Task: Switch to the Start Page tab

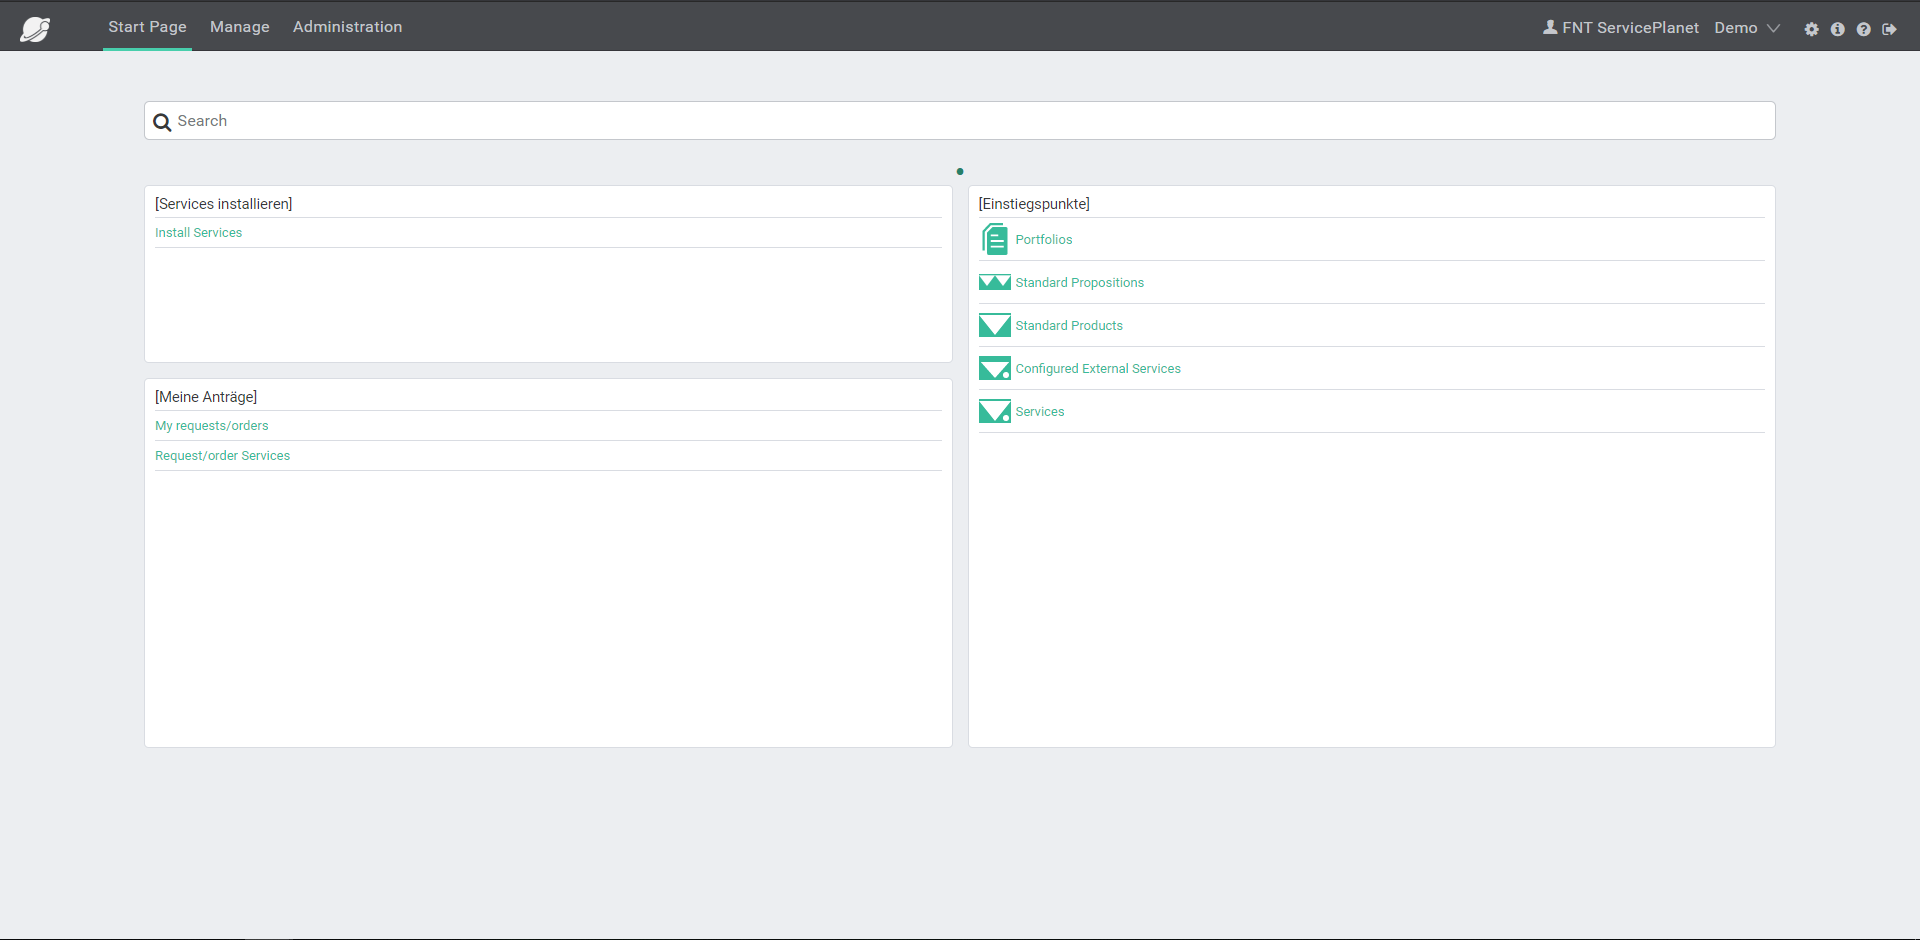Action: coord(147,27)
